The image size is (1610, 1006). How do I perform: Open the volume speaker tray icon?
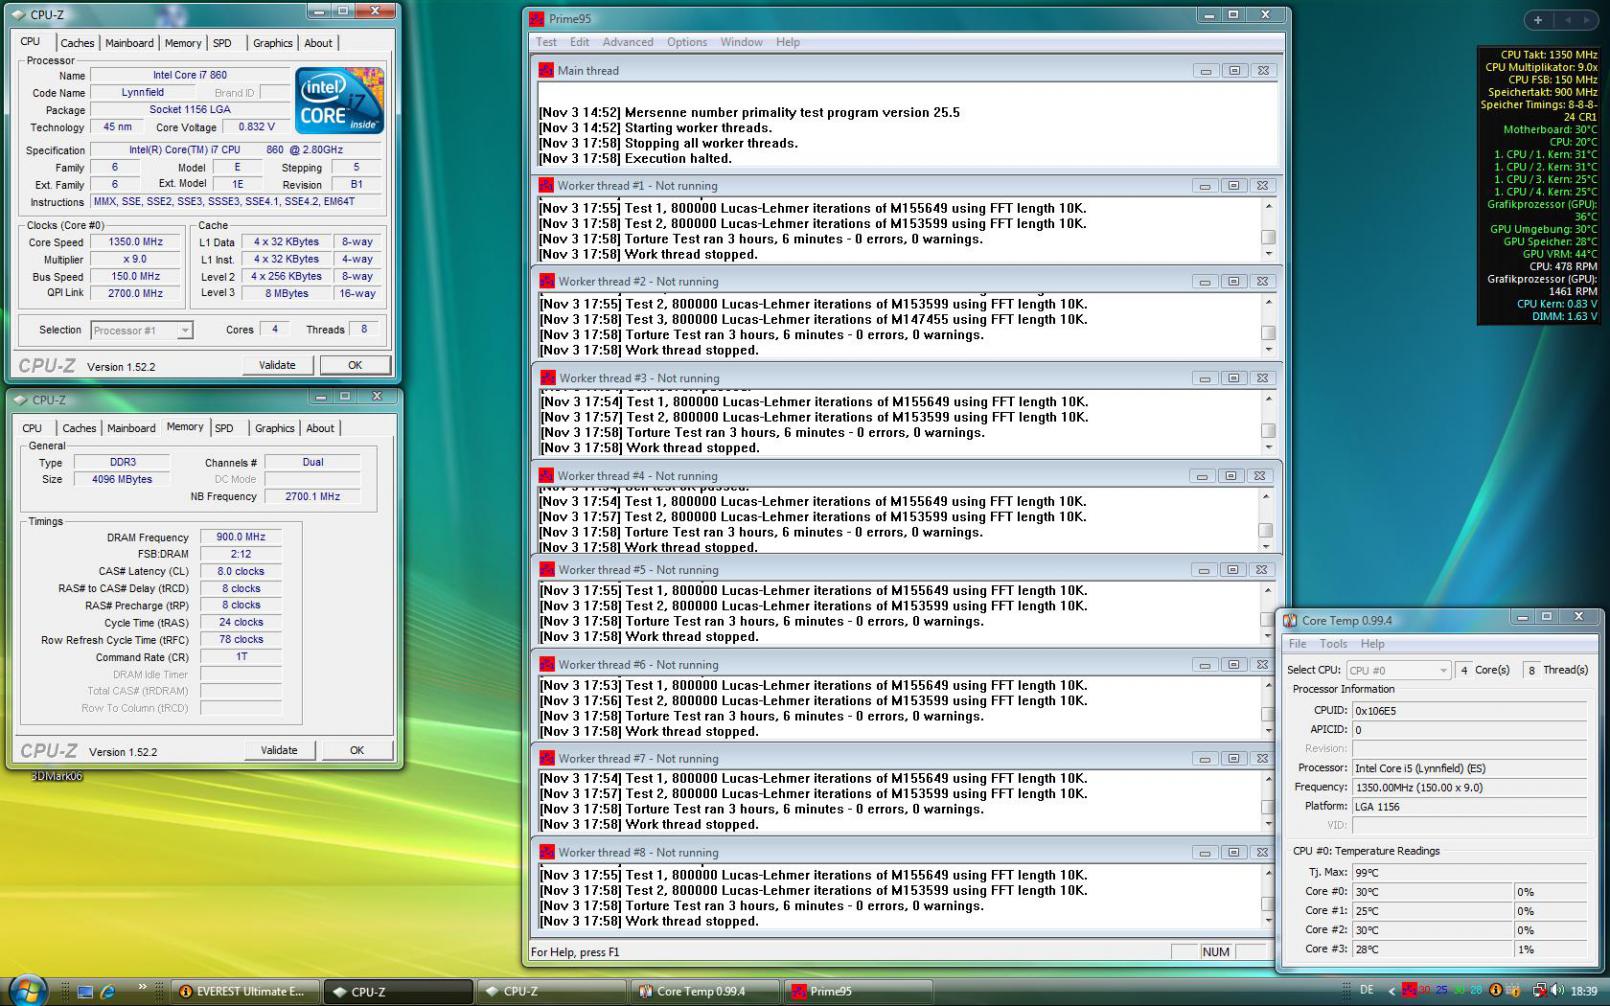pos(1559,991)
